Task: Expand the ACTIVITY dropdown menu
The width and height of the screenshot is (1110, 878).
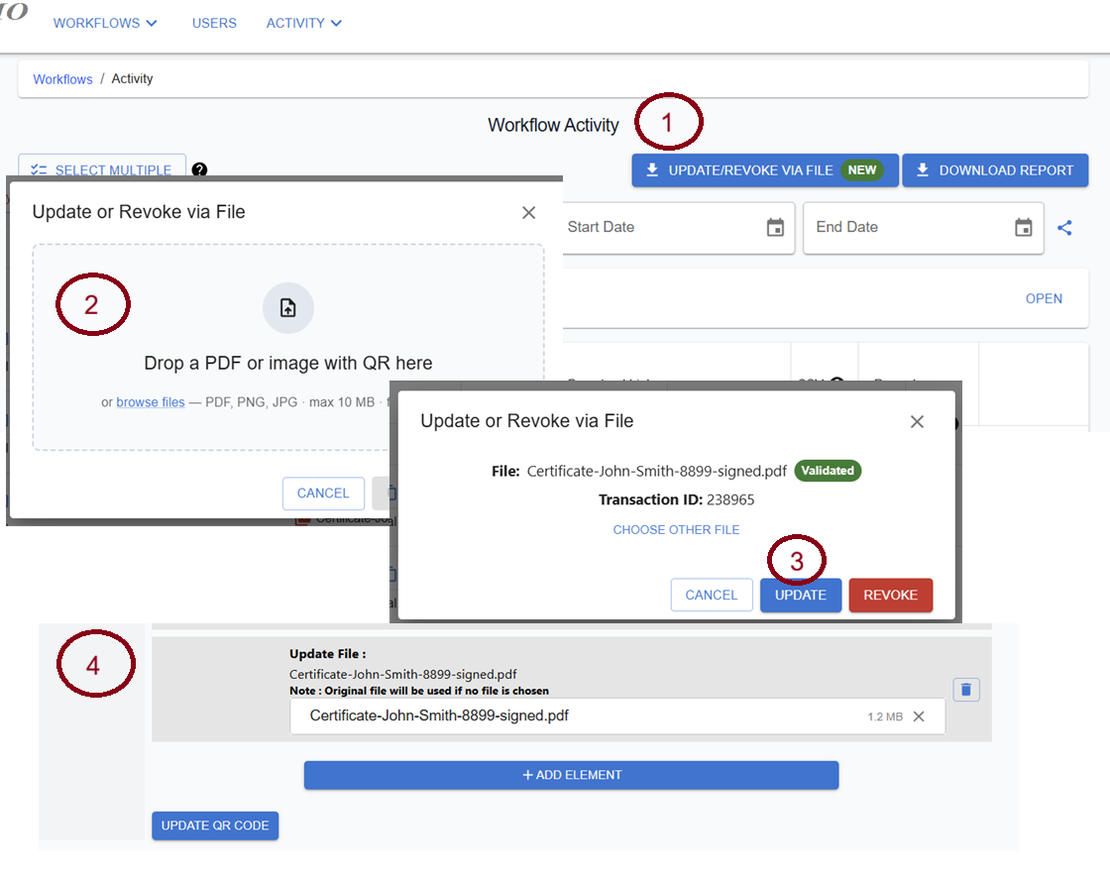Action: (304, 23)
